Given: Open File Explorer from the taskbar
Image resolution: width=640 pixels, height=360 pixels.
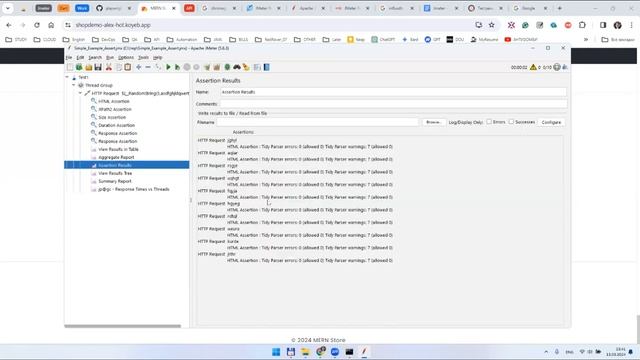Looking at the screenshot, I should [305, 351].
